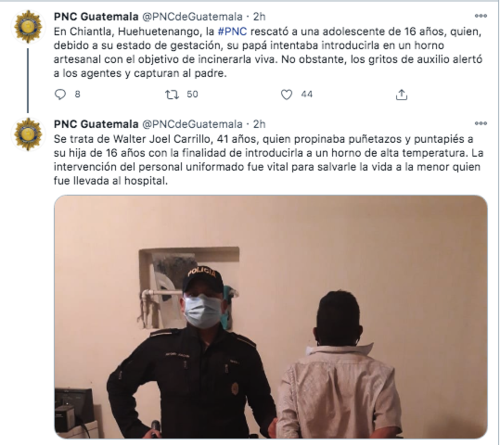This screenshot has width=500, height=445.
Task: Retweet the Chiantla rescue tweet
Action: [x=172, y=95]
